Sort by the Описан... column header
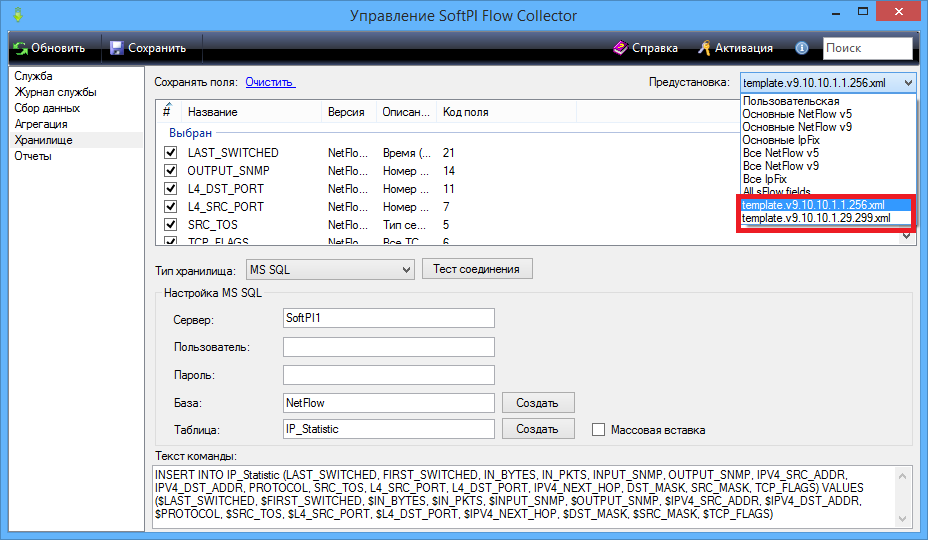928x540 pixels. point(406,112)
